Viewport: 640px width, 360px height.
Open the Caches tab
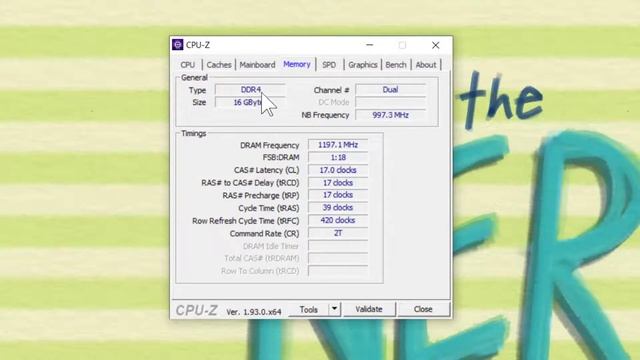(x=219, y=65)
